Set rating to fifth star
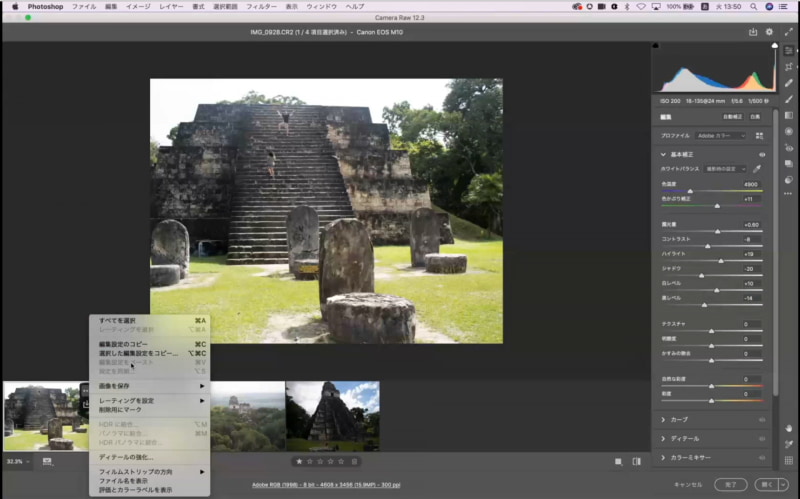 pos(341,462)
